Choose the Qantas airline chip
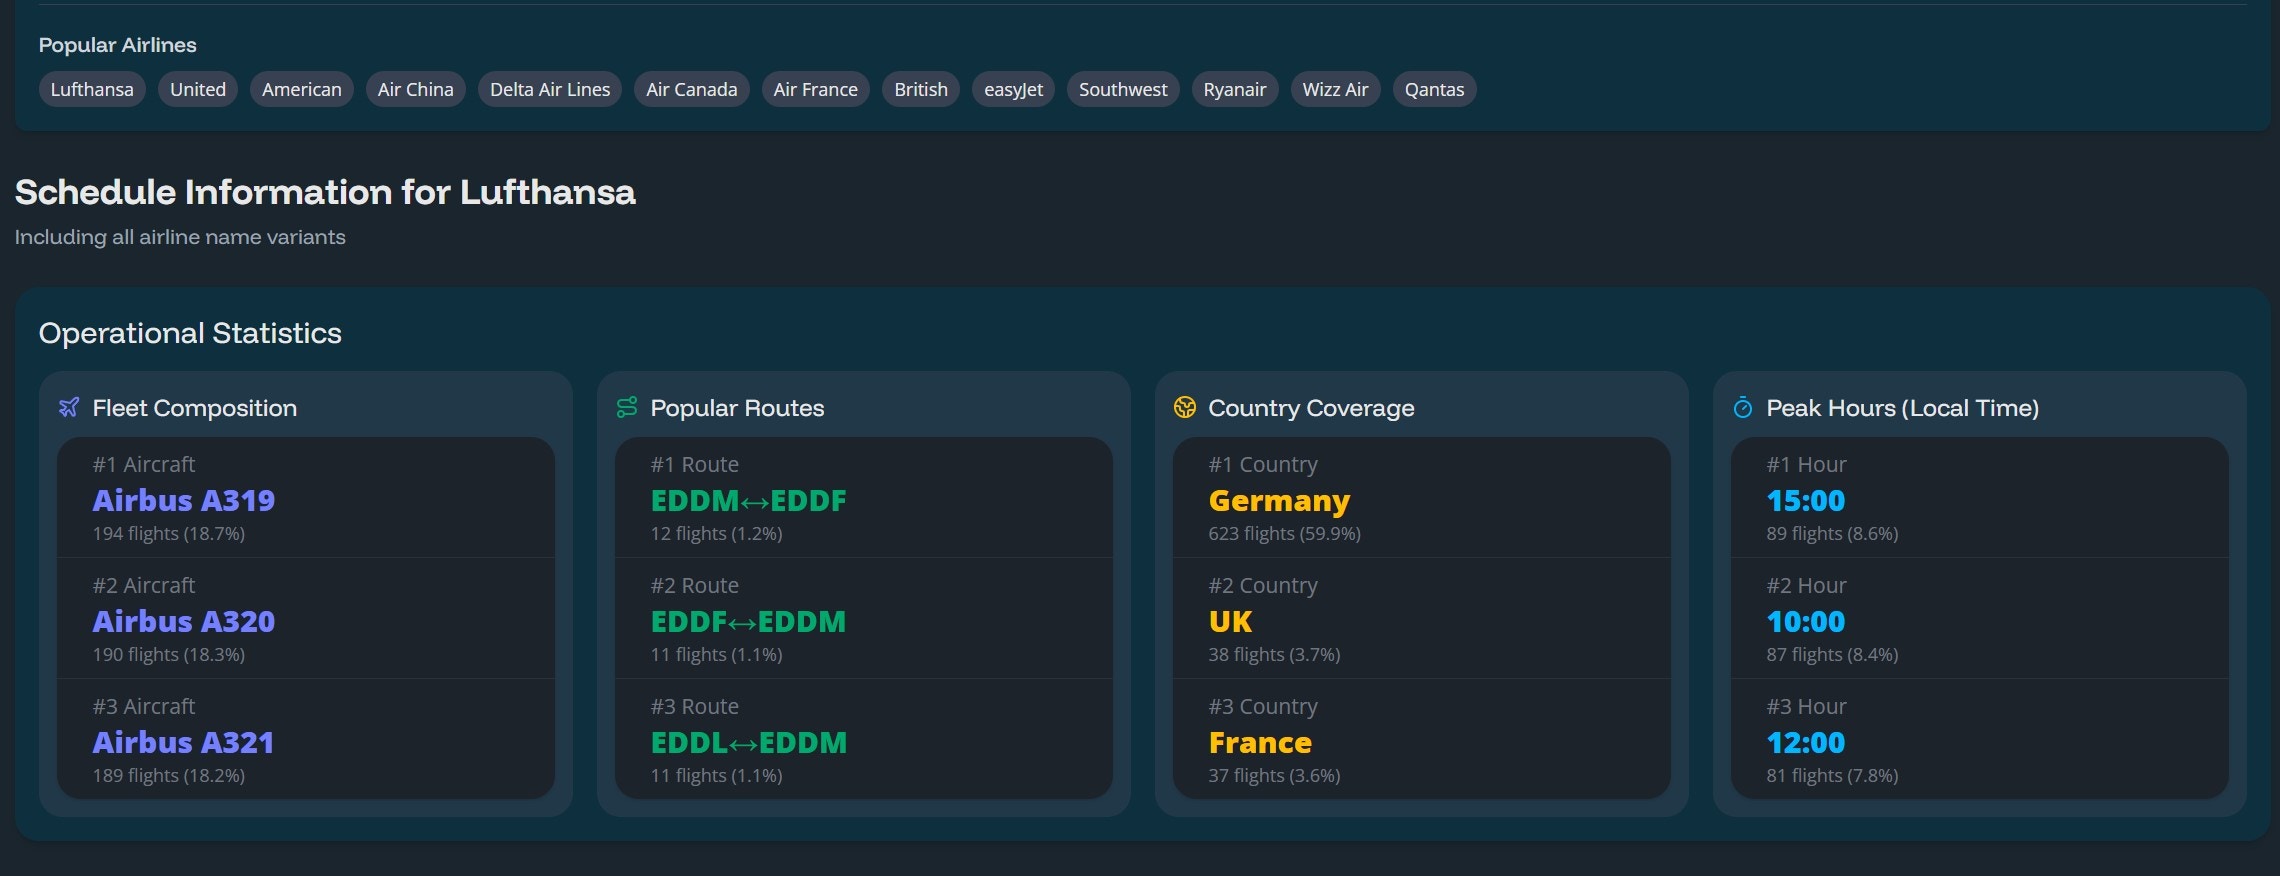Screen dimensions: 2280x876 pos(1434,90)
